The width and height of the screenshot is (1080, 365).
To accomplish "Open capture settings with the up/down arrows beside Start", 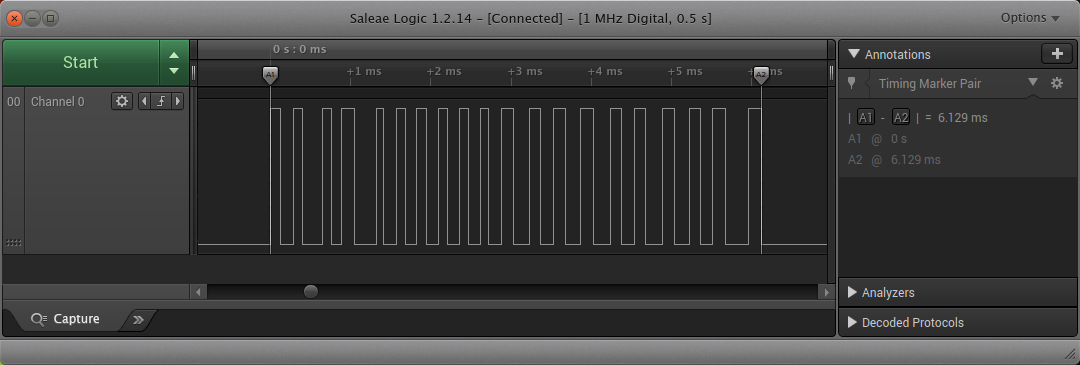I will [x=174, y=63].
